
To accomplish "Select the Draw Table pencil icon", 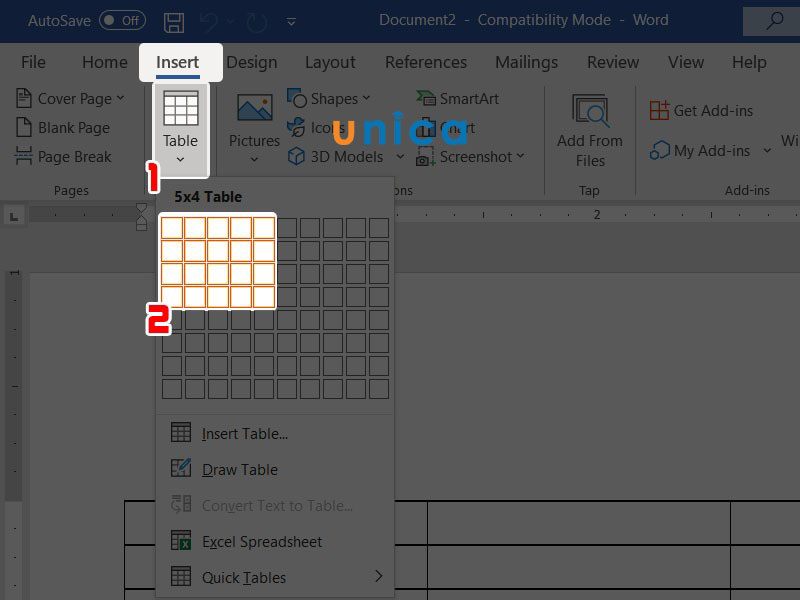I will (181, 468).
